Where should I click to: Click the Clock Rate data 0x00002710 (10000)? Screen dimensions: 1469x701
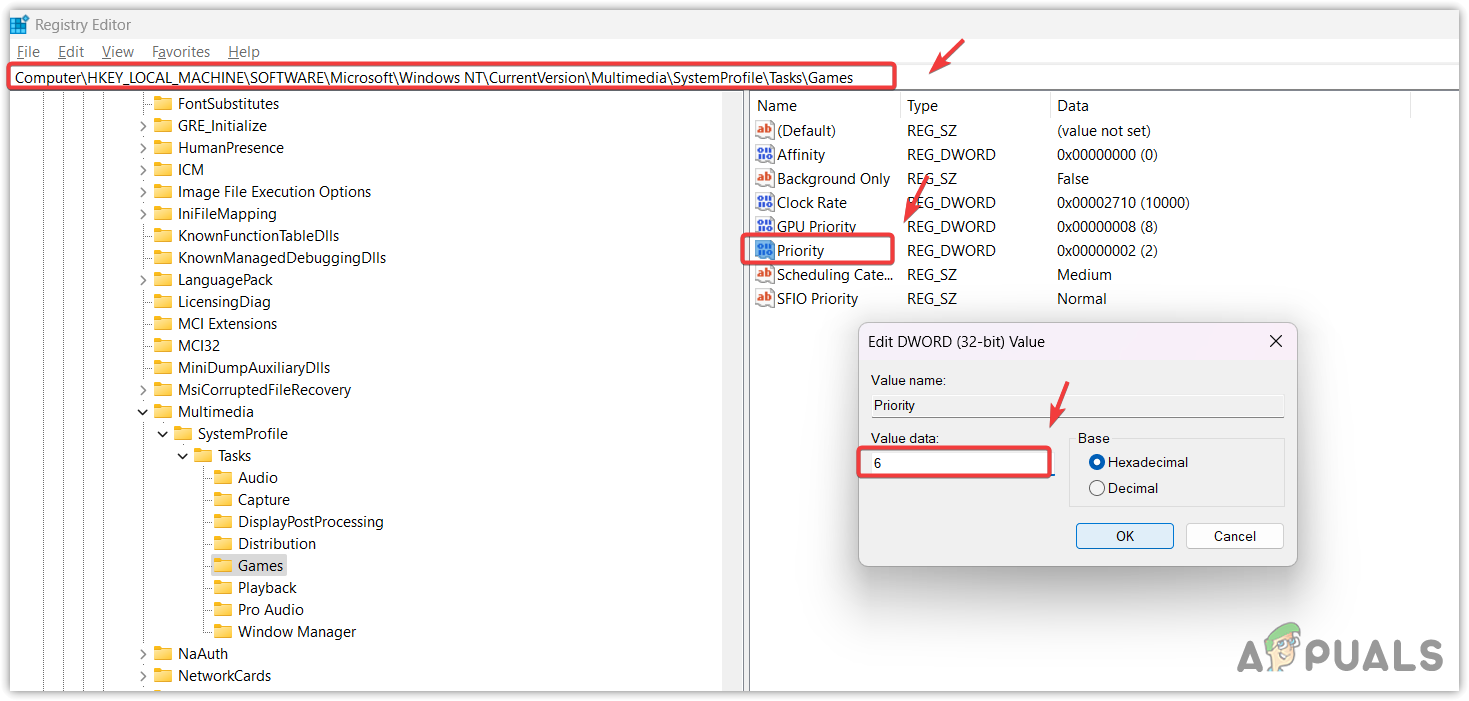pyautogui.click(x=1123, y=202)
